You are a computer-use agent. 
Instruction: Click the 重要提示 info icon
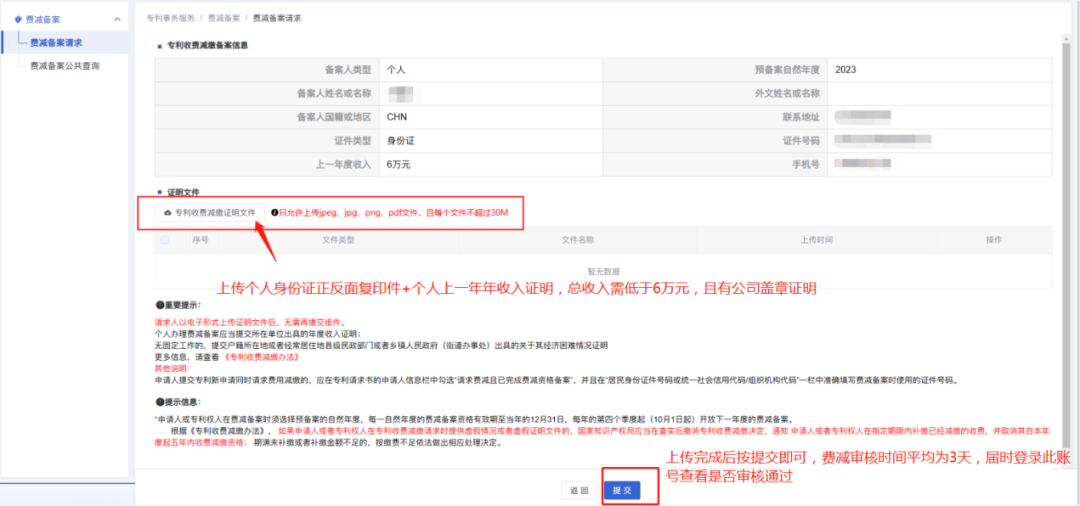159,304
